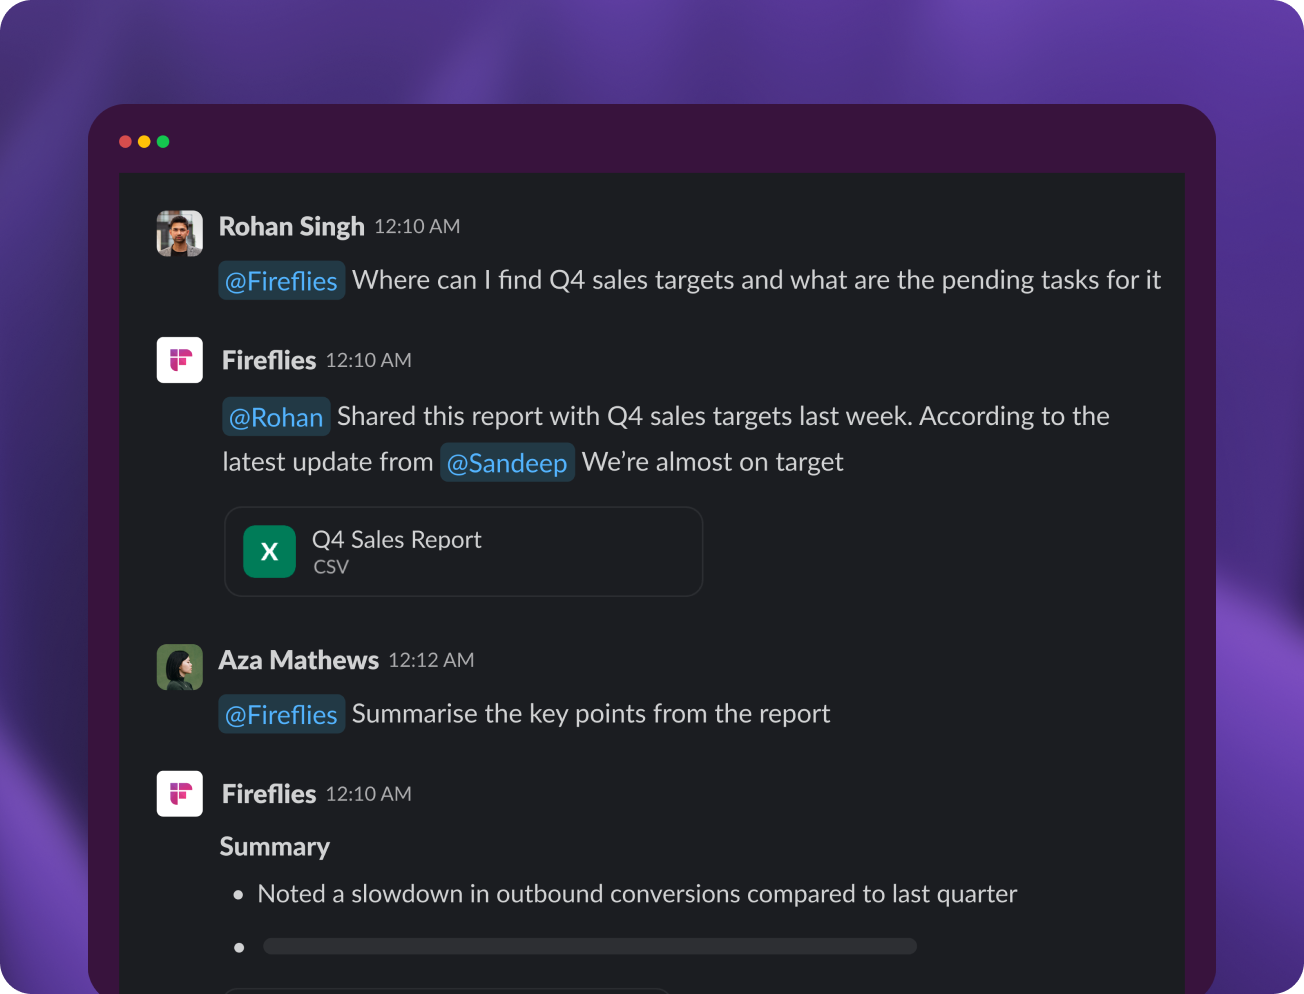Click @Fireflies mention in Aza's message
The image size is (1304, 994).
click(281, 715)
